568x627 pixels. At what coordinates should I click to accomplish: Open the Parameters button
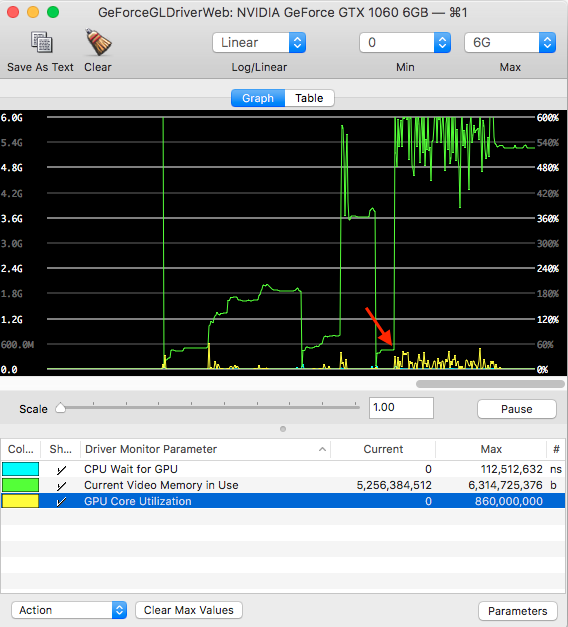(x=517, y=611)
